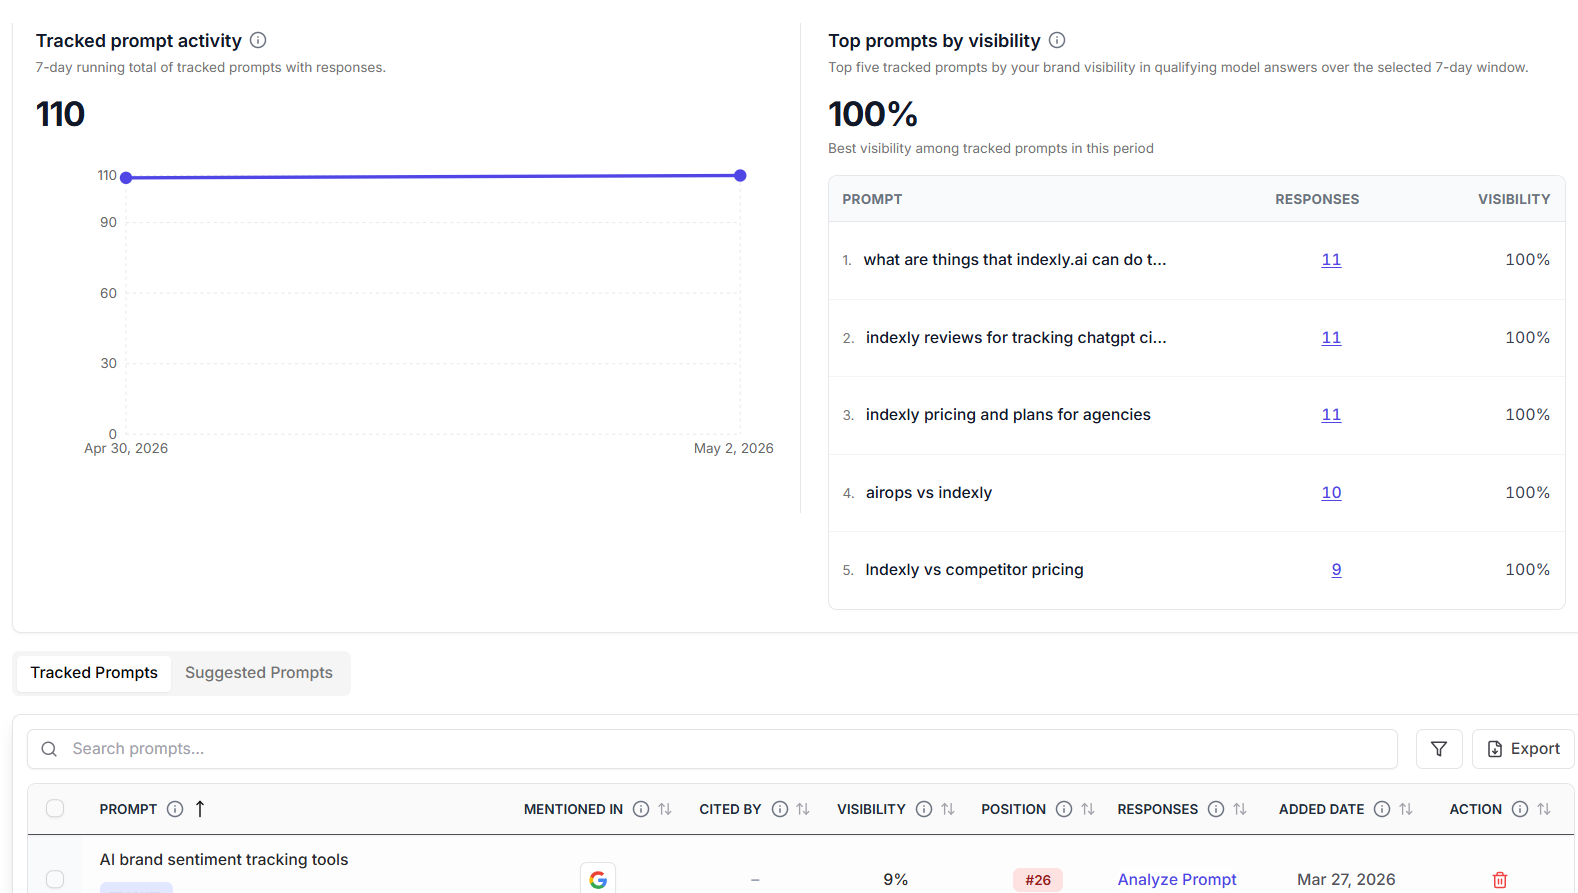Image resolution: width=1578 pixels, height=893 pixels.
Task: Sort by the POSITION column arrows
Action: tap(1088, 809)
